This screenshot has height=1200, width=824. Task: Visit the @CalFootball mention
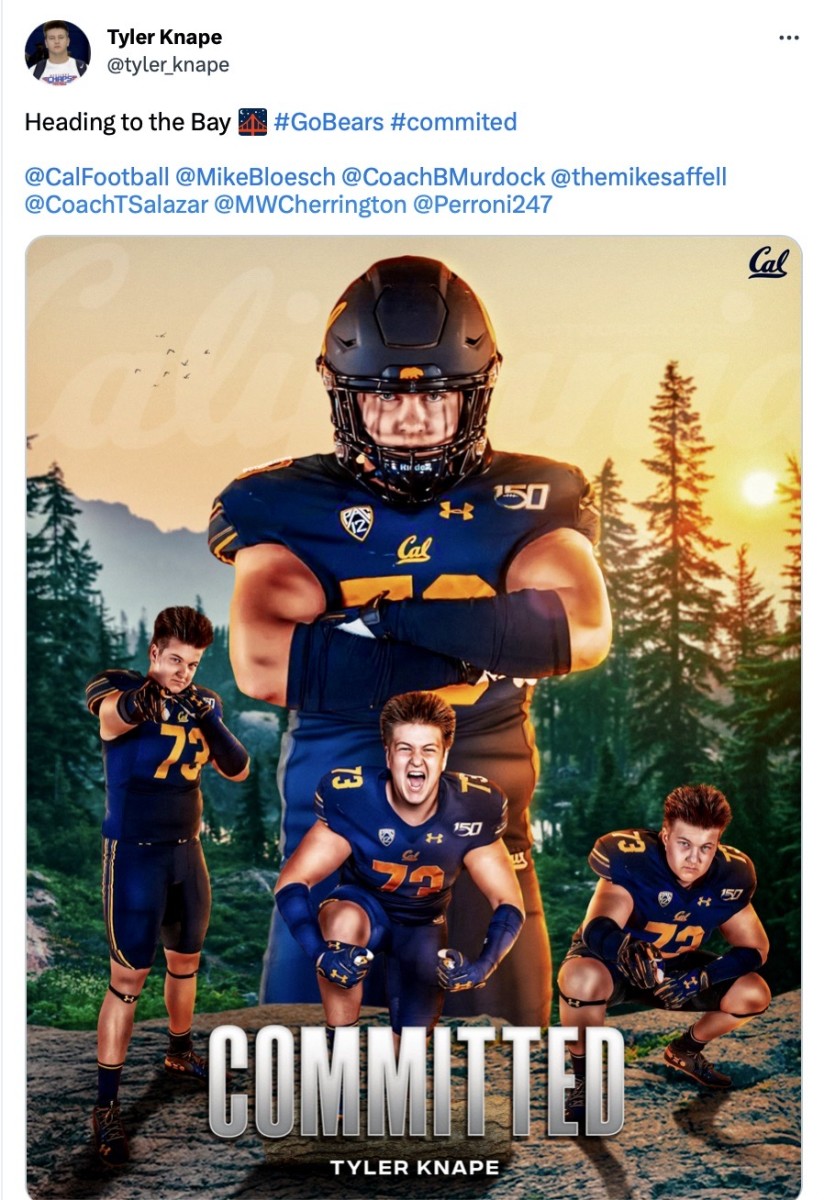coord(97,177)
